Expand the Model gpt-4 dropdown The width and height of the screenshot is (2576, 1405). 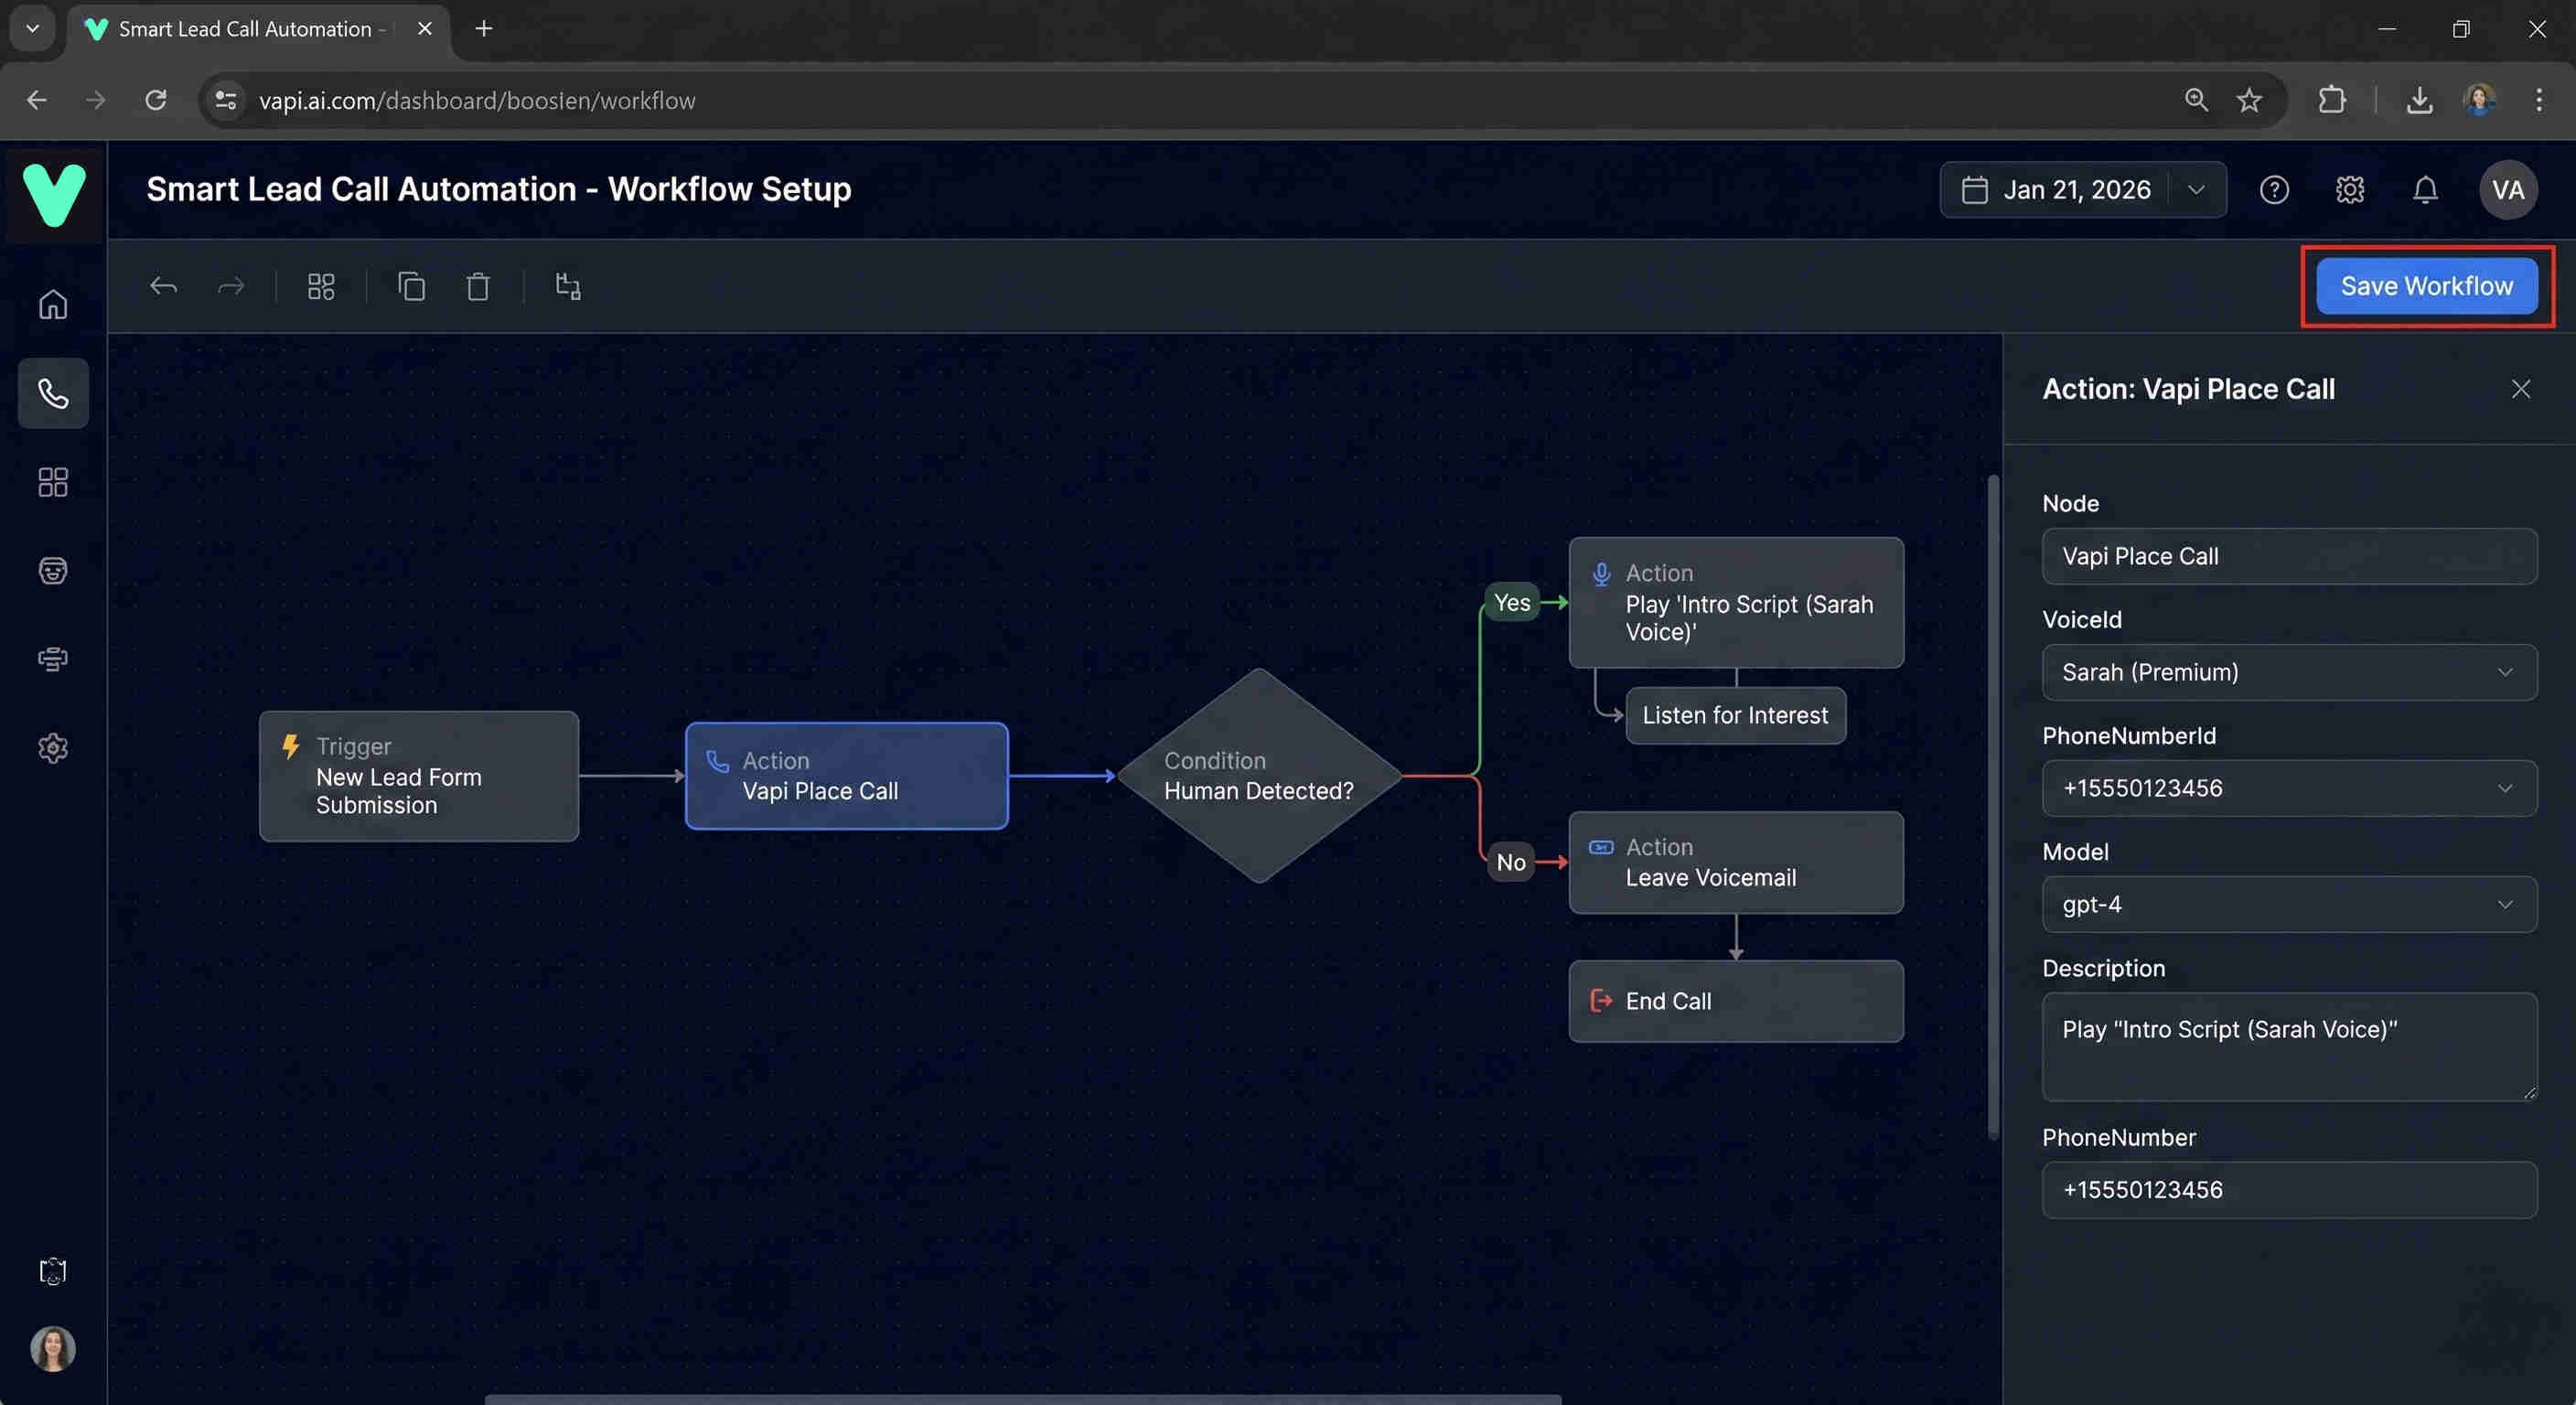(x=2289, y=904)
